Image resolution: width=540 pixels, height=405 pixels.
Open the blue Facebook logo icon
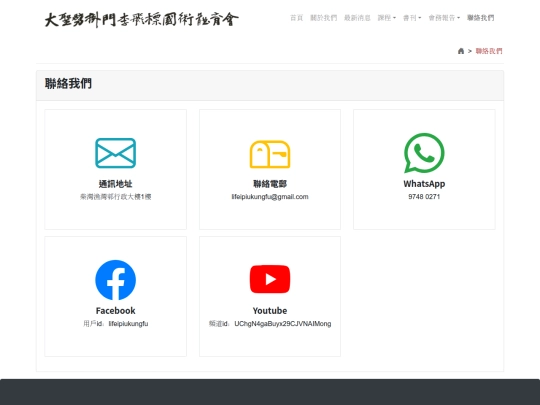click(x=115, y=280)
